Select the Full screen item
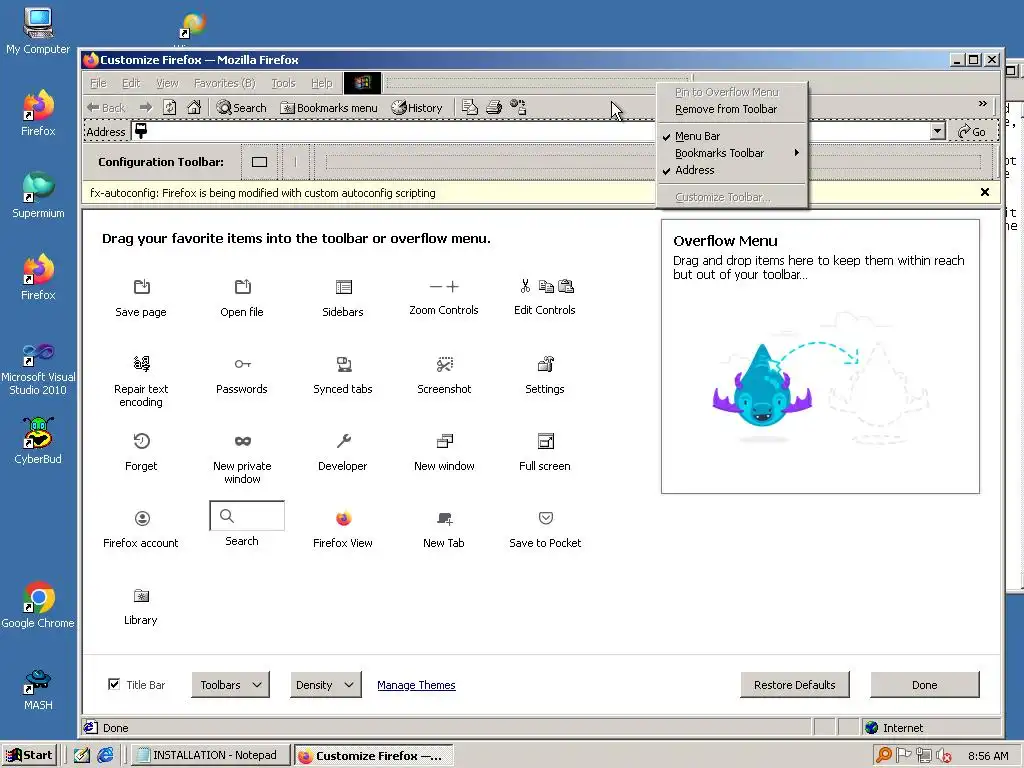 coord(545,452)
